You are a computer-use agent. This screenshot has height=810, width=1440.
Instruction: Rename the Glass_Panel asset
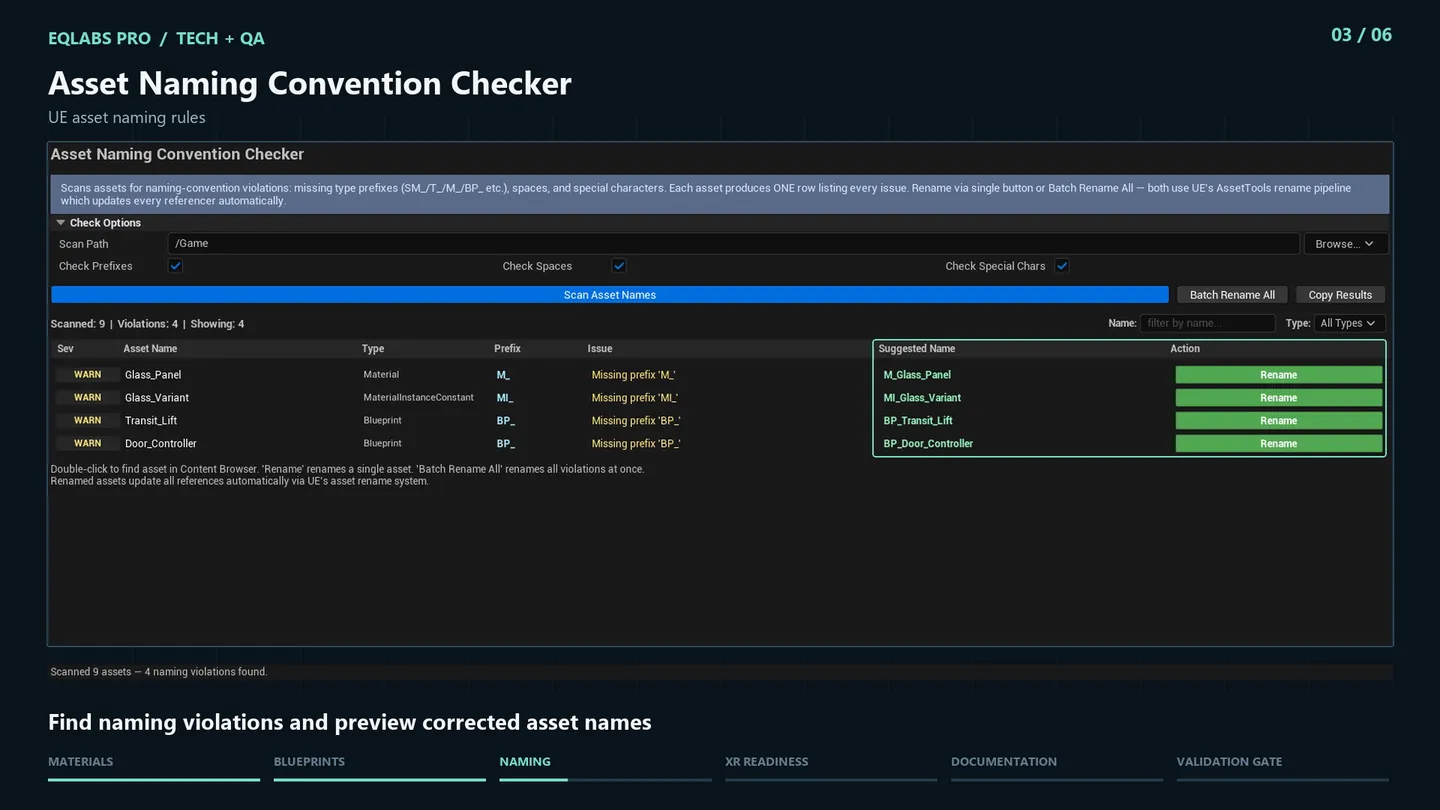(1278, 375)
